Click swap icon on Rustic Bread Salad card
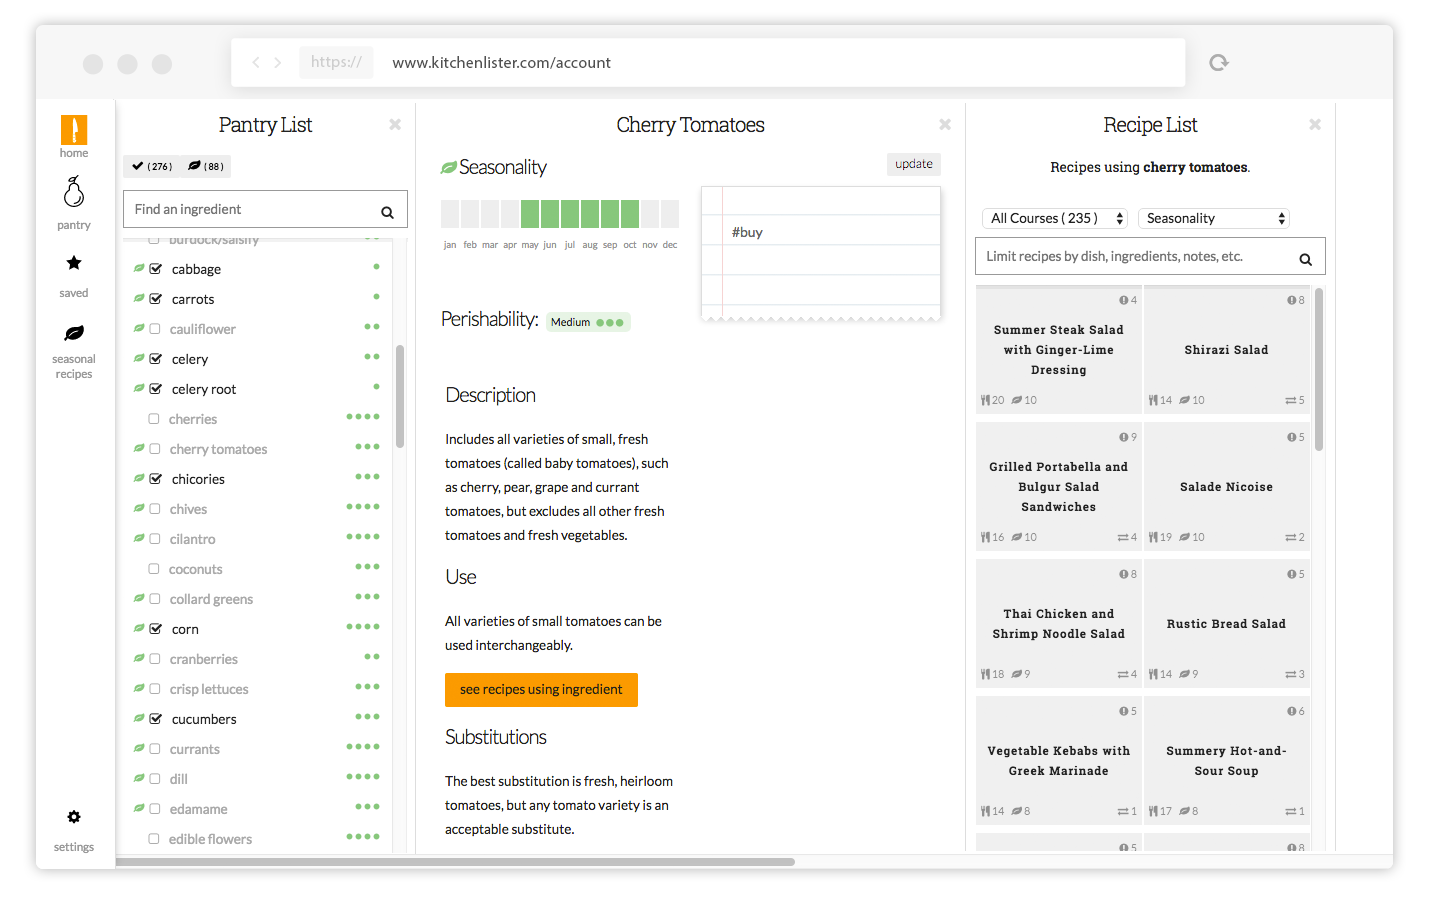 (x=1291, y=674)
